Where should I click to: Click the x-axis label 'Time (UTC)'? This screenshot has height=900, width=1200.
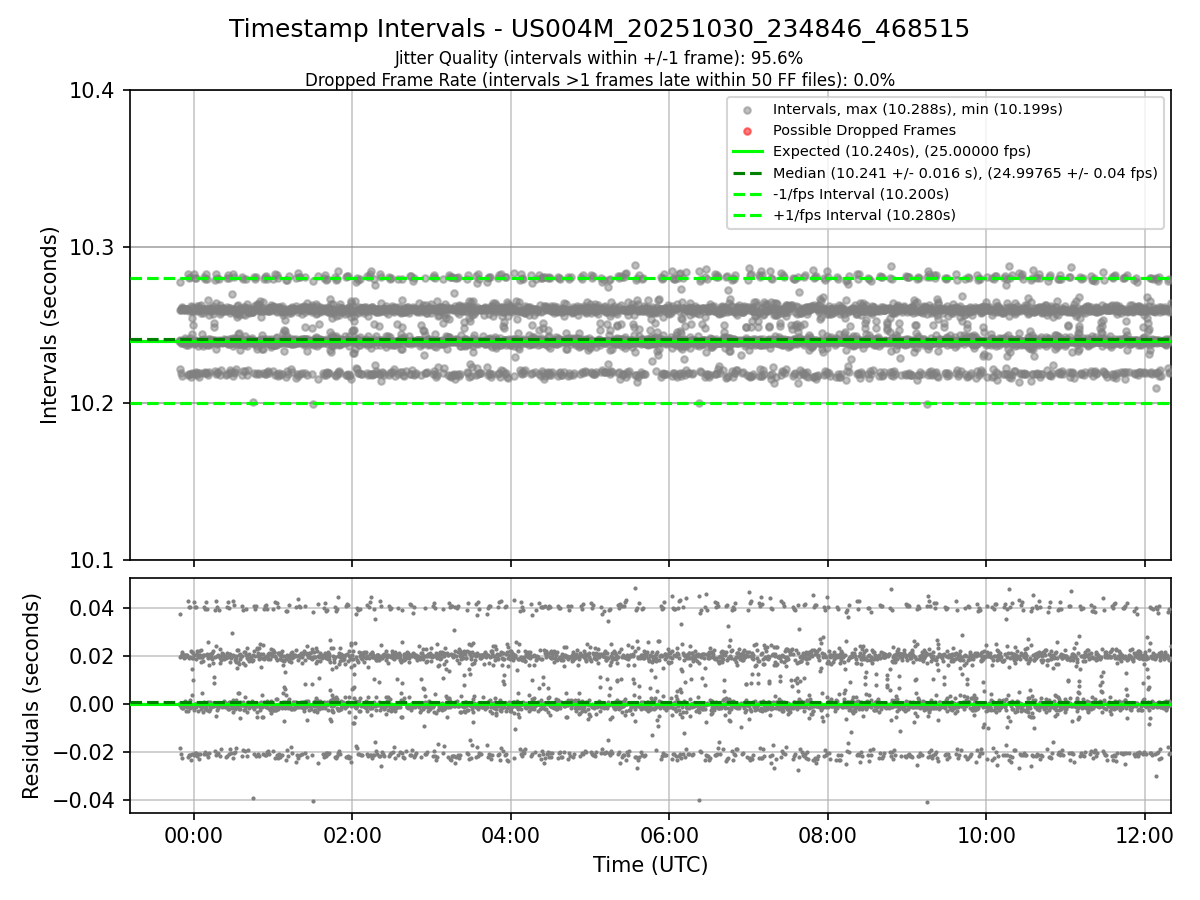[x=650, y=865]
